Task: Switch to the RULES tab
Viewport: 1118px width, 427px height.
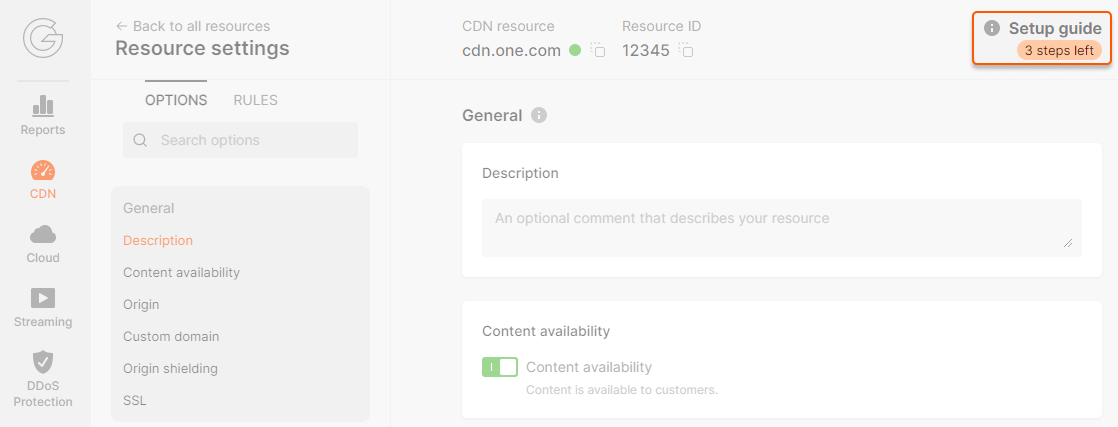Action: [255, 100]
